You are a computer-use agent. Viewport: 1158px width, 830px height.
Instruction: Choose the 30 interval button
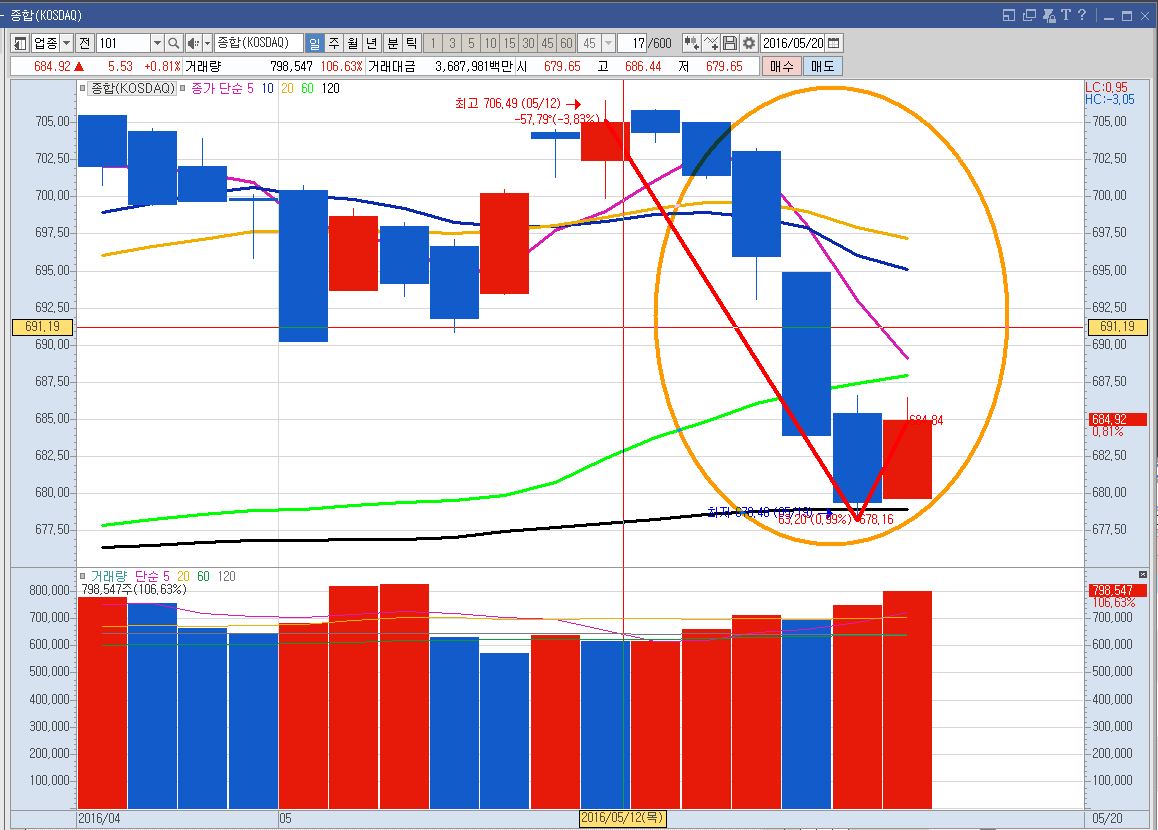click(x=529, y=43)
